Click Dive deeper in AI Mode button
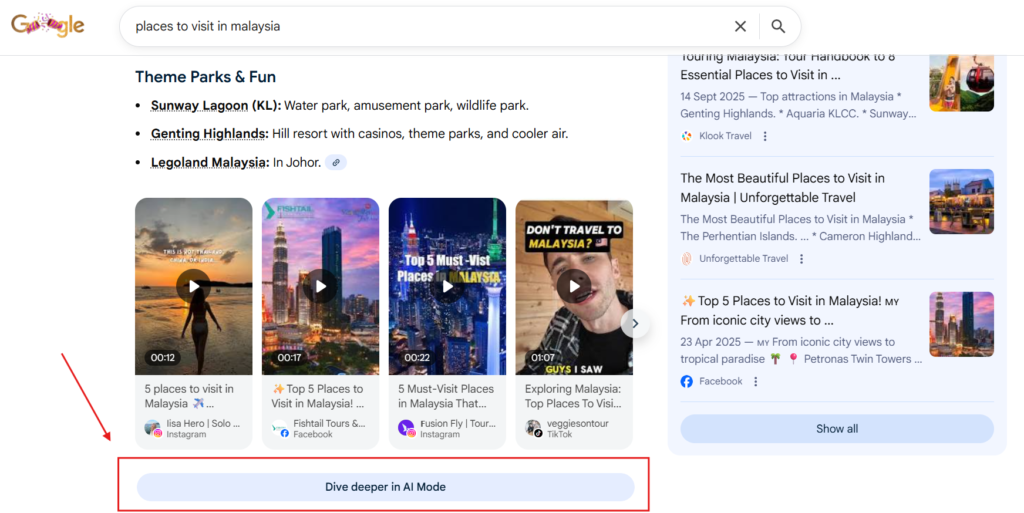The height and width of the screenshot is (513, 1024). coord(385,487)
